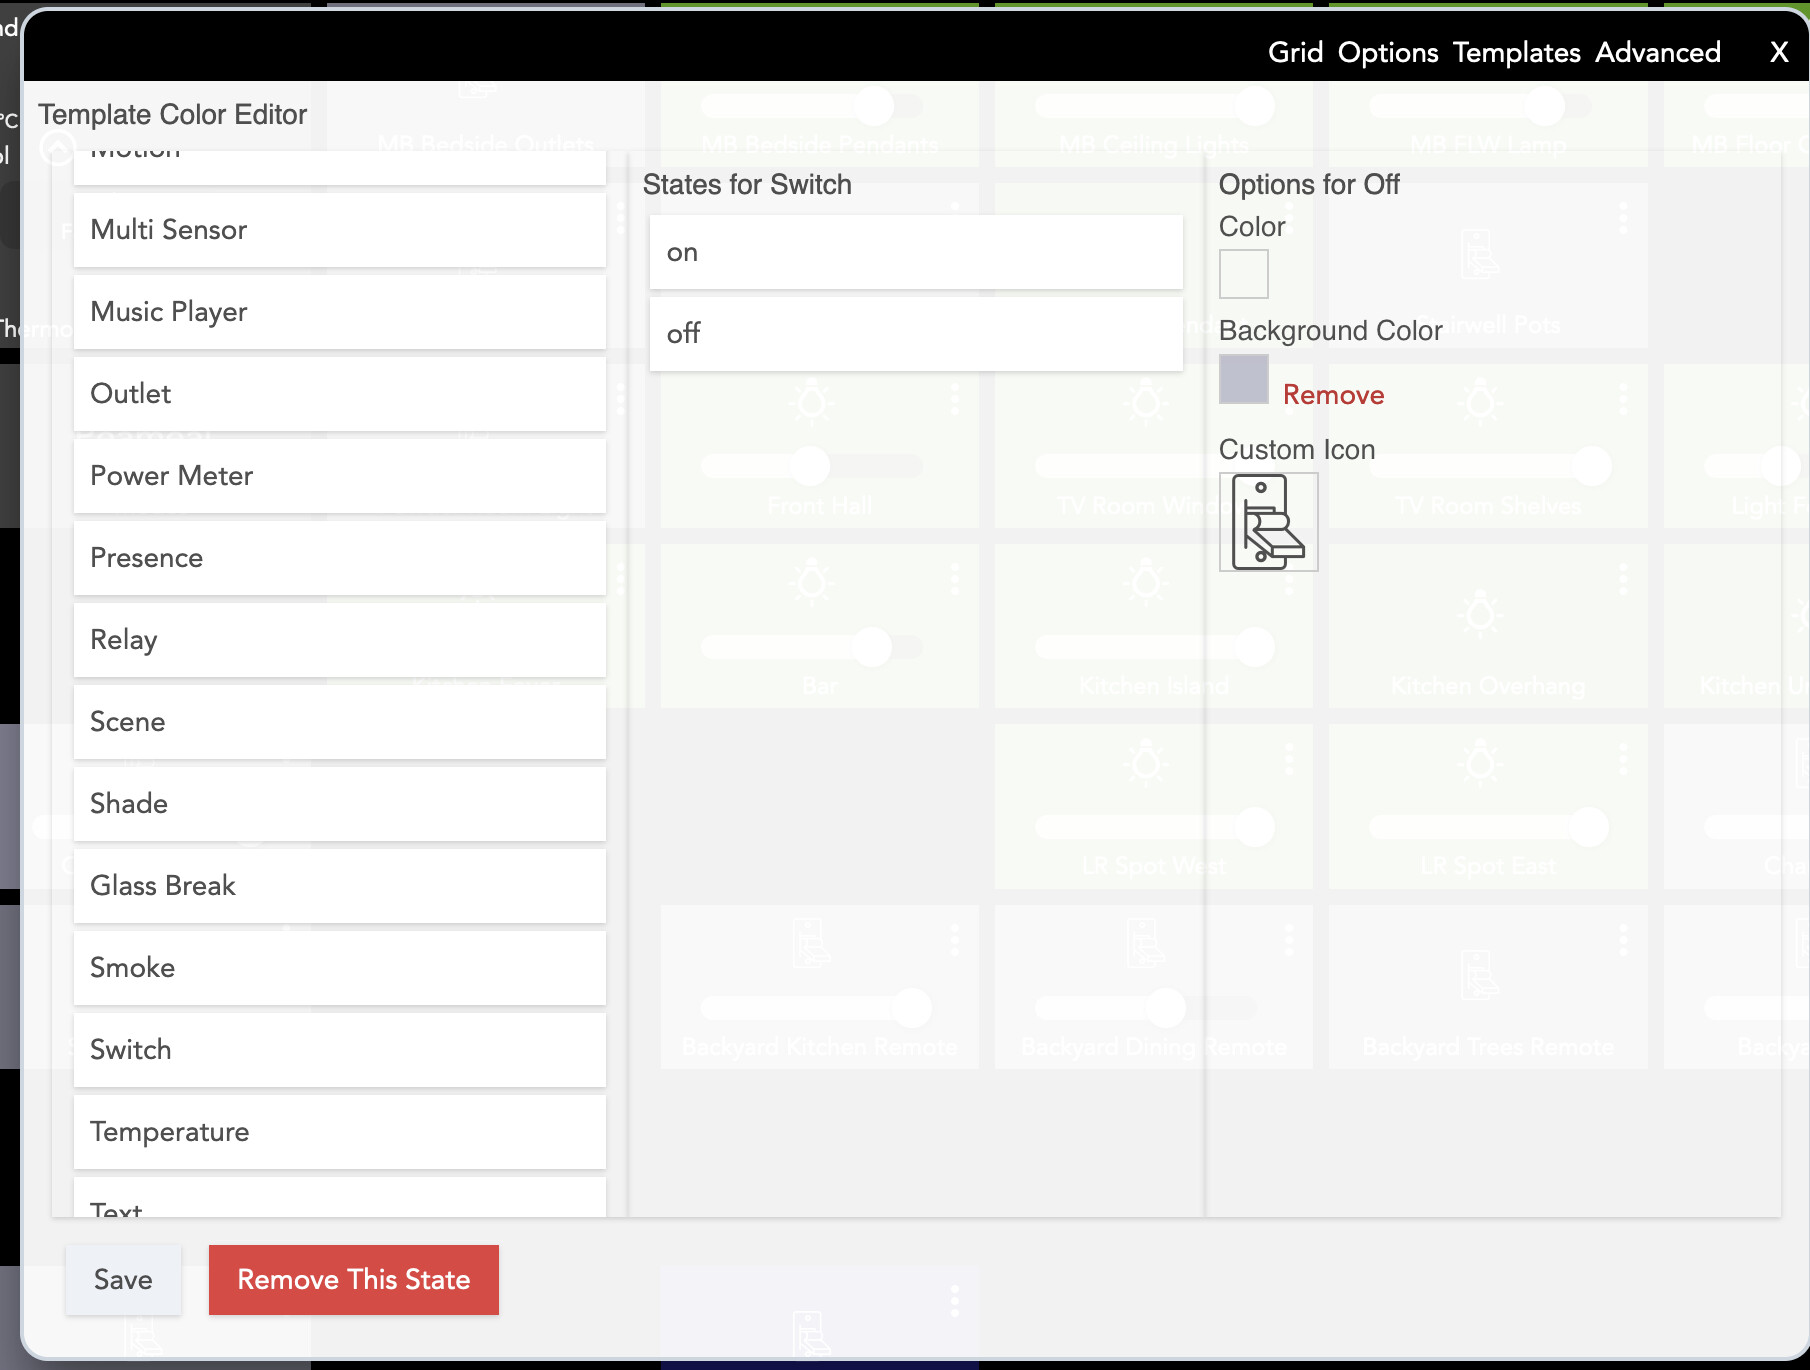This screenshot has height=1370, width=1810.
Task: Change the custom switch icon
Action: (1269, 522)
